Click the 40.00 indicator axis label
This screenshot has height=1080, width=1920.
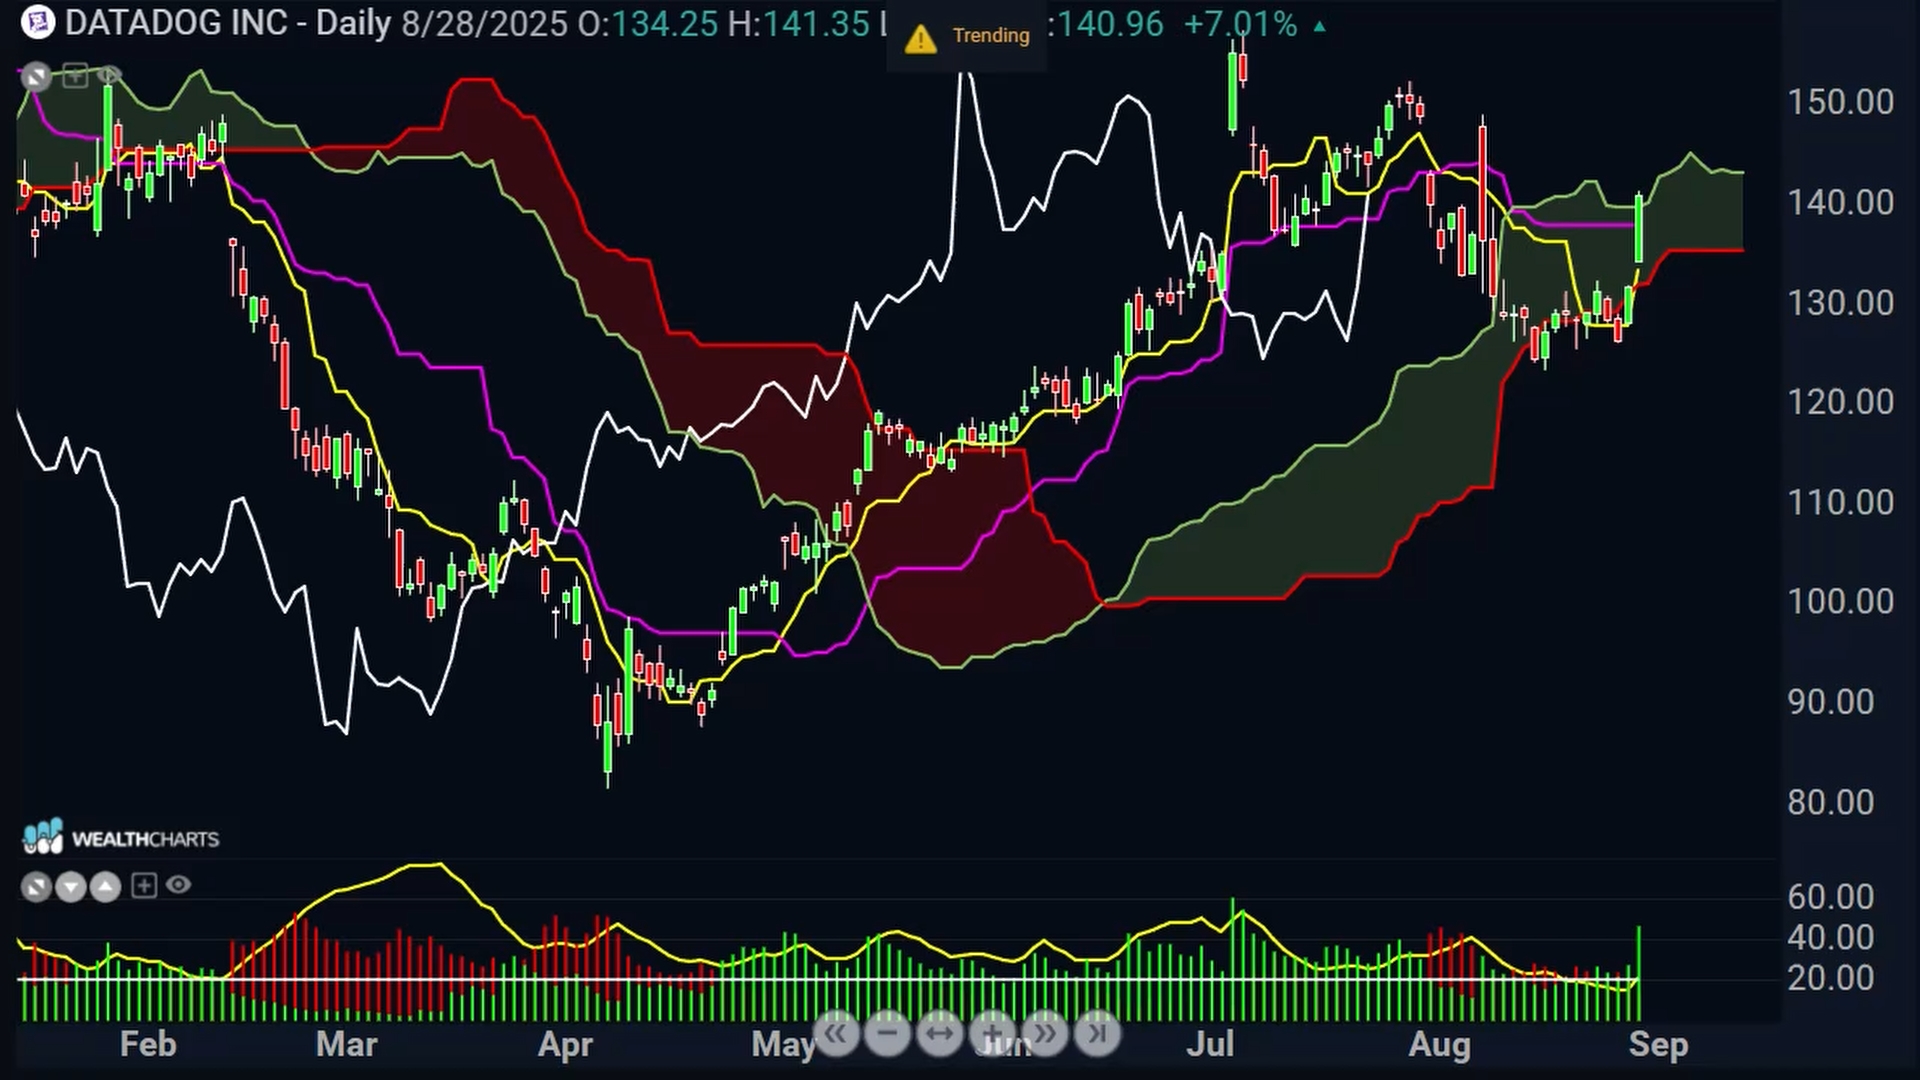(x=1830, y=938)
